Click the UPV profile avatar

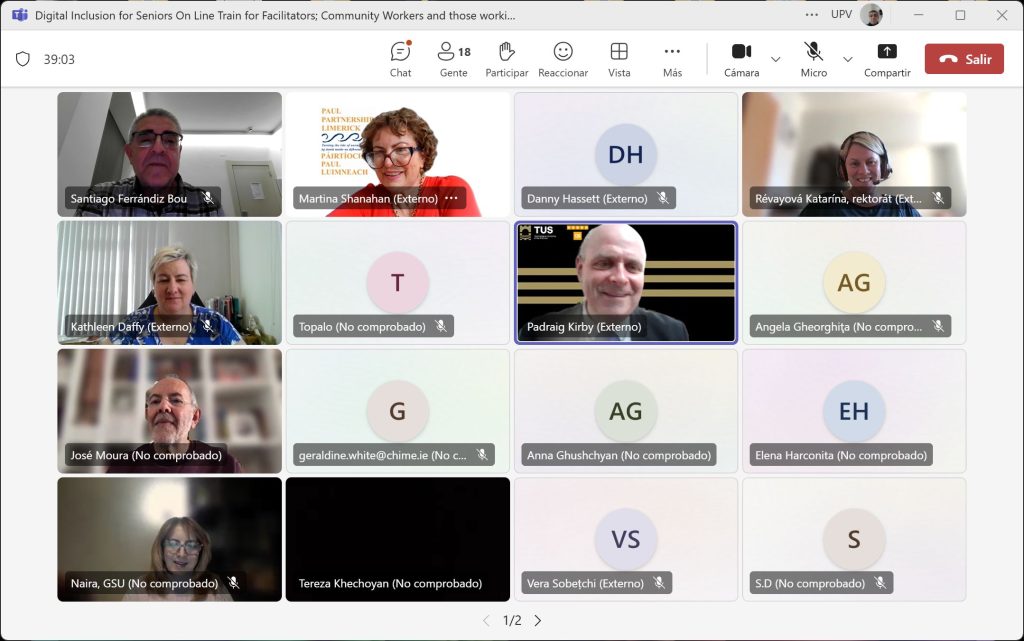pos(871,15)
